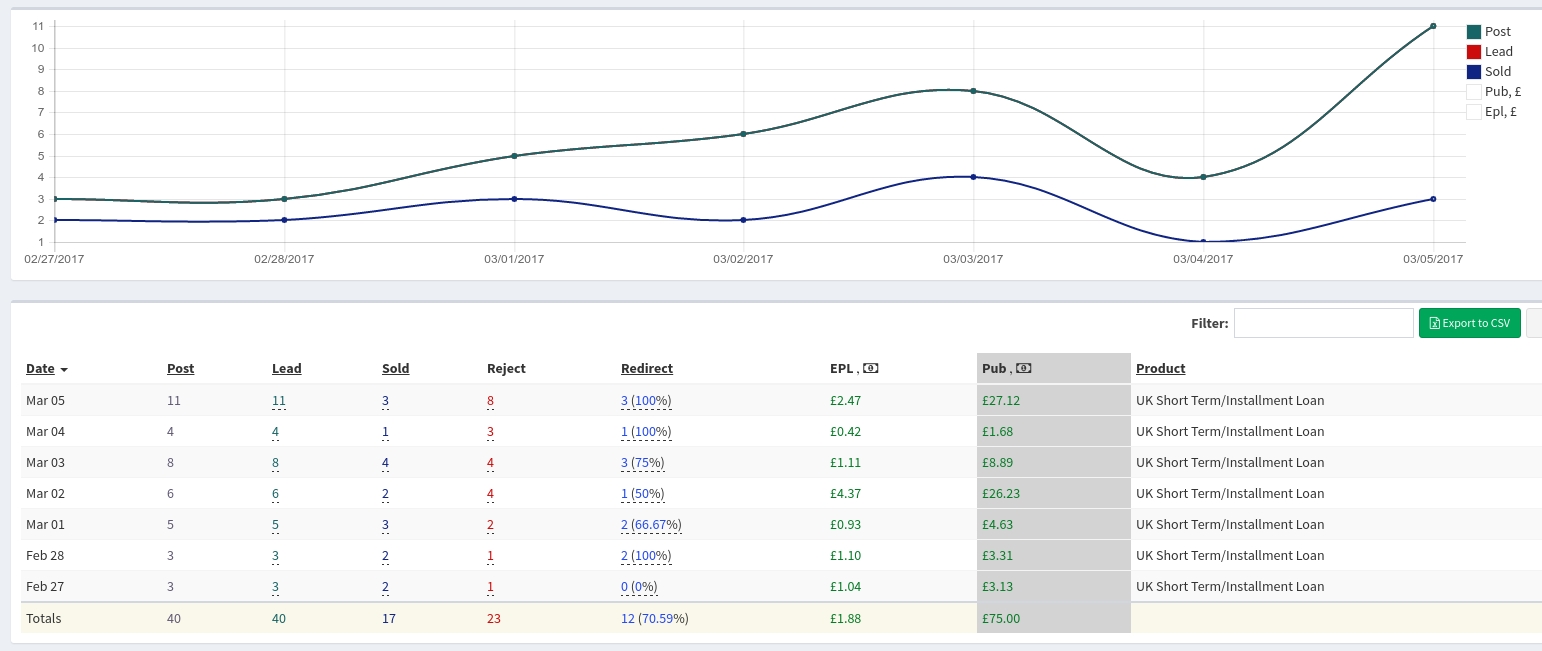The width and height of the screenshot is (1542, 651).
Task: Enable the Pub, £ series legend box
Action: (1473, 92)
